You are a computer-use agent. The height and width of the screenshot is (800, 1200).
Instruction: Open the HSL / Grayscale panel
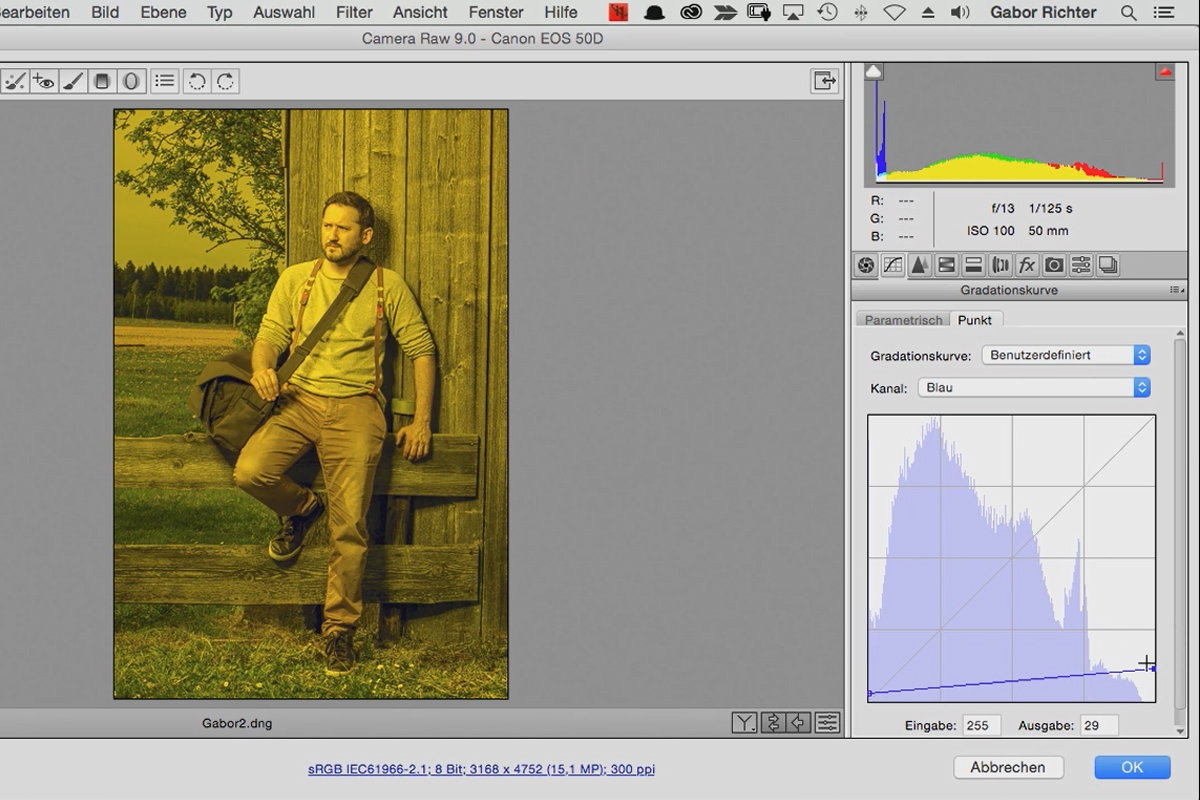[x=946, y=265]
